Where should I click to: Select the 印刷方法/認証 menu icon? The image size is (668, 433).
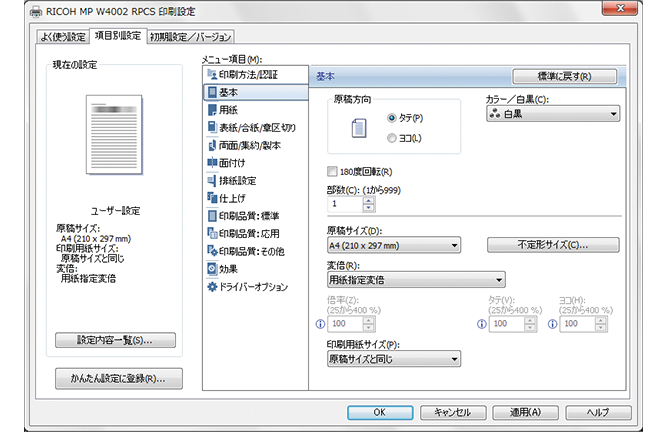tap(211, 75)
